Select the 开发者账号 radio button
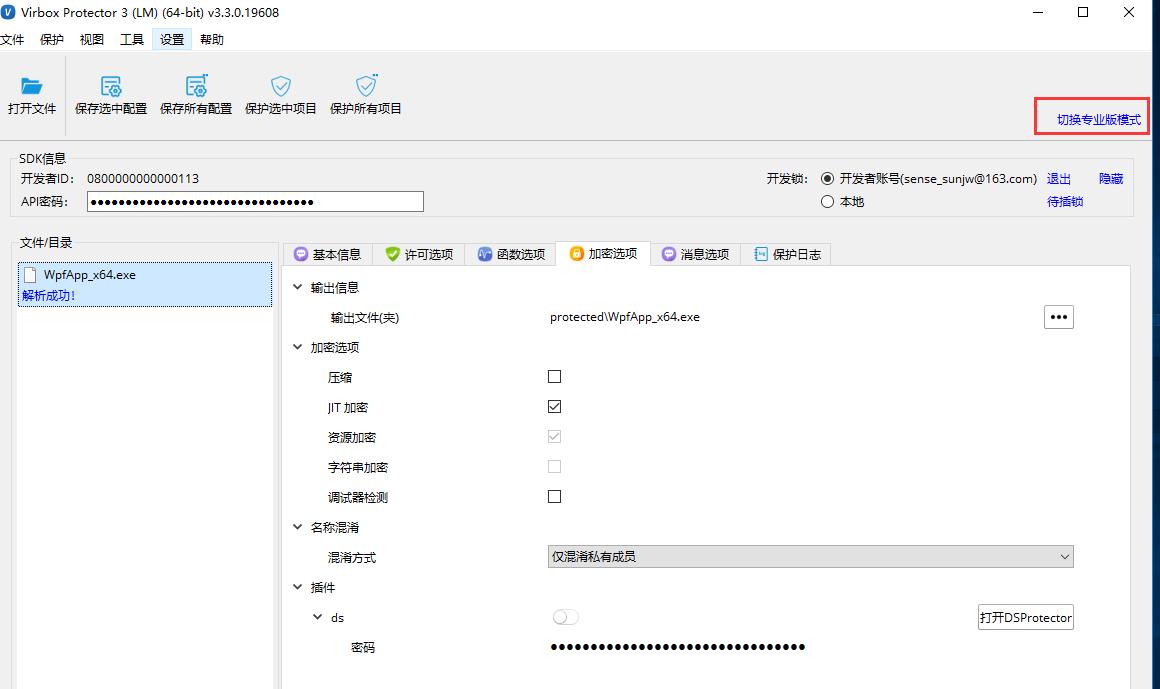The image size is (1160, 689). tap(827, 178)
